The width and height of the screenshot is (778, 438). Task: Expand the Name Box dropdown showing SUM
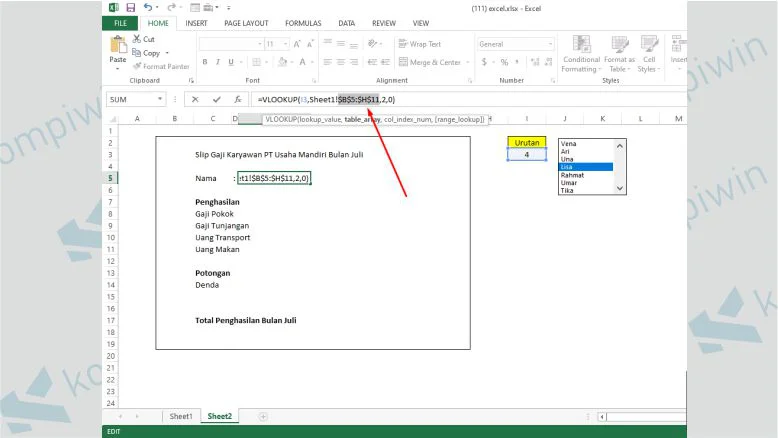pos(160,100)
